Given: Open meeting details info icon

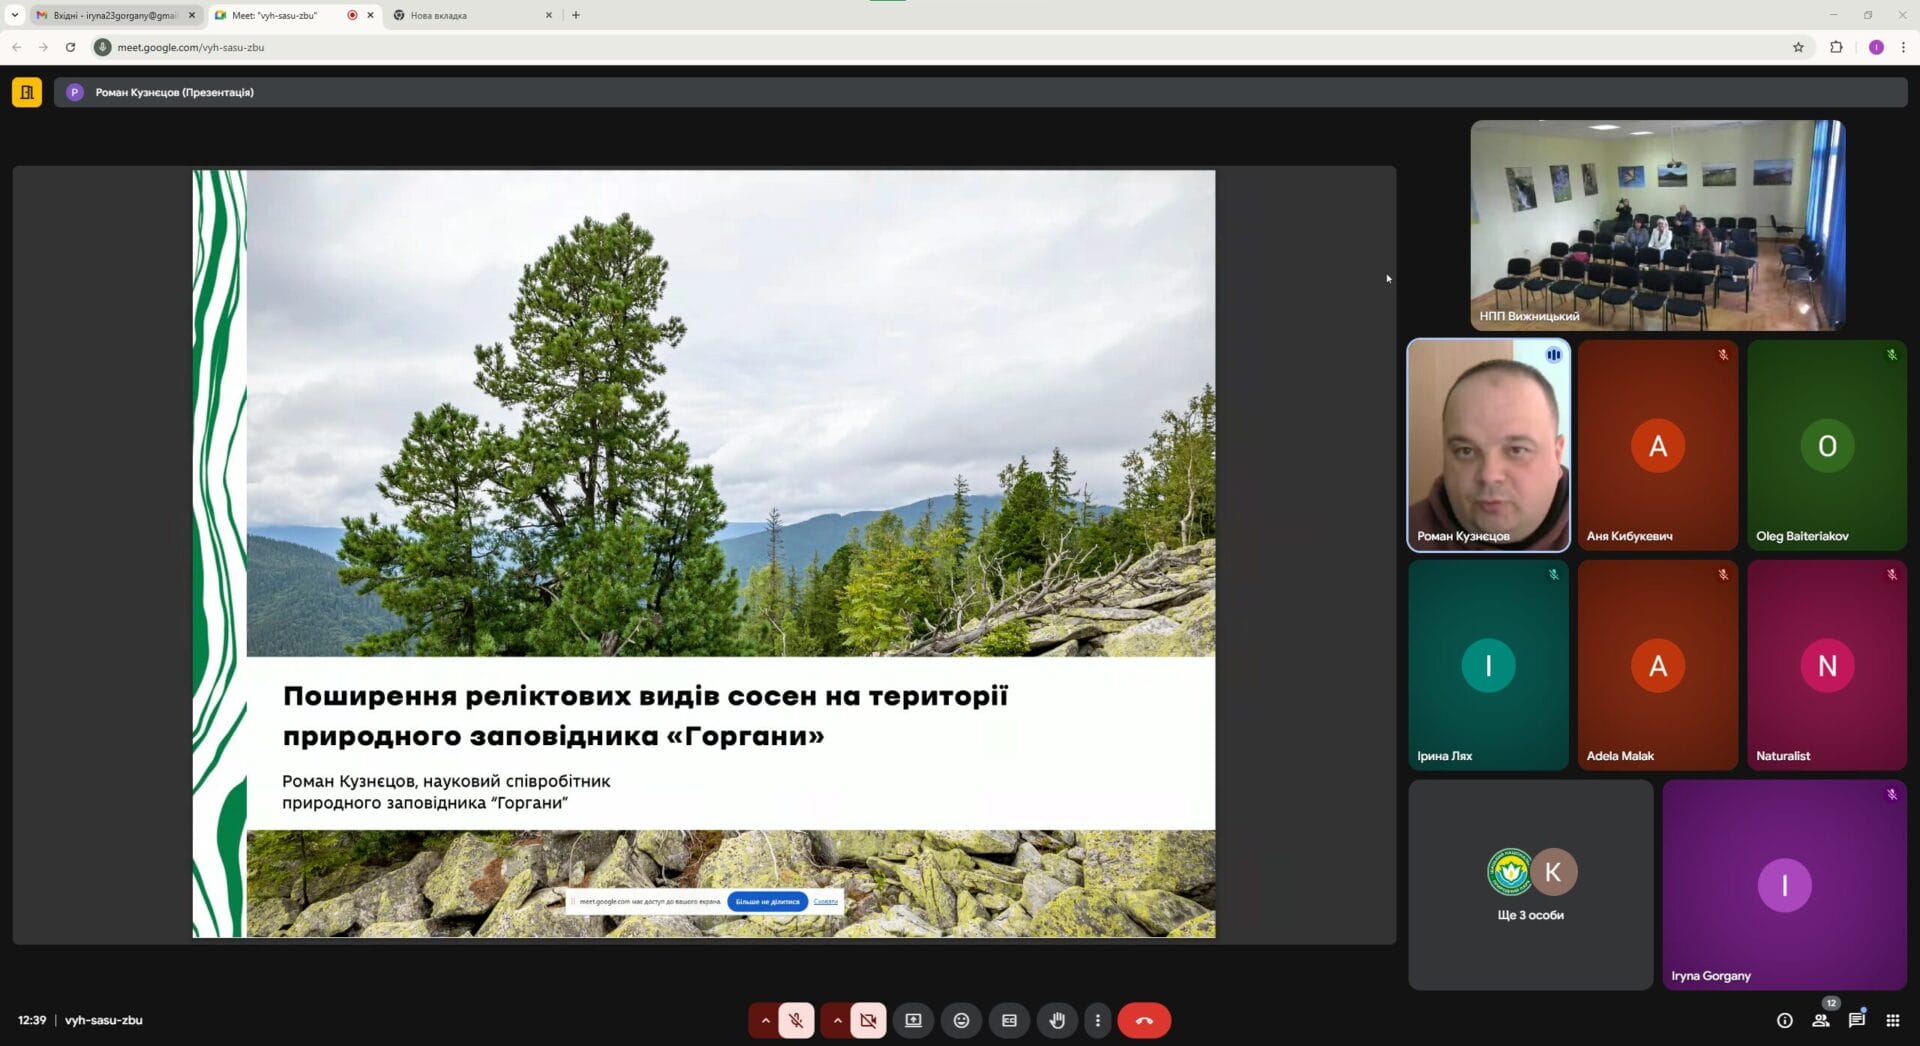Looking at the screenshot, I should [x=1784, y=1020].
